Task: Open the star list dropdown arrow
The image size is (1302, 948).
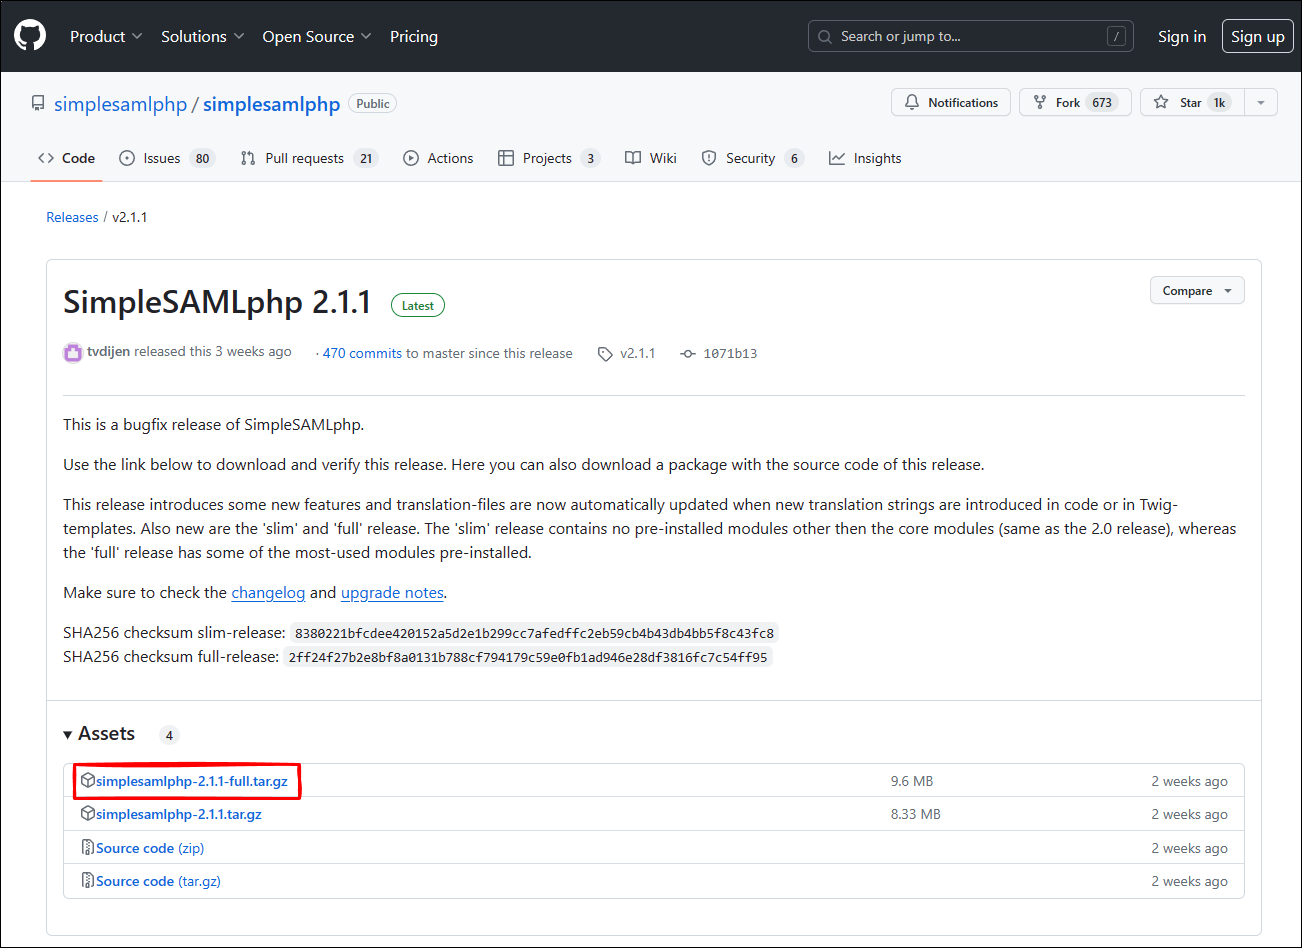Action: (1261, 103)
